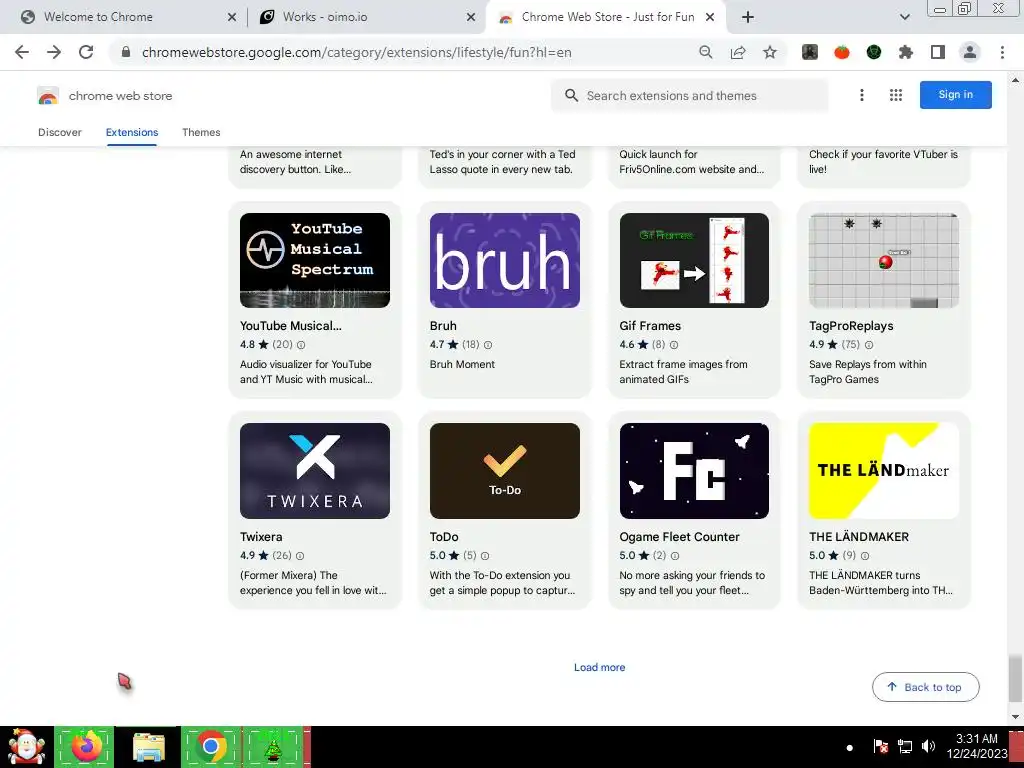The width and height of the screenshot is (1024, 768).
Task: Click the chrome web store logo
Action: click(104, 96)
